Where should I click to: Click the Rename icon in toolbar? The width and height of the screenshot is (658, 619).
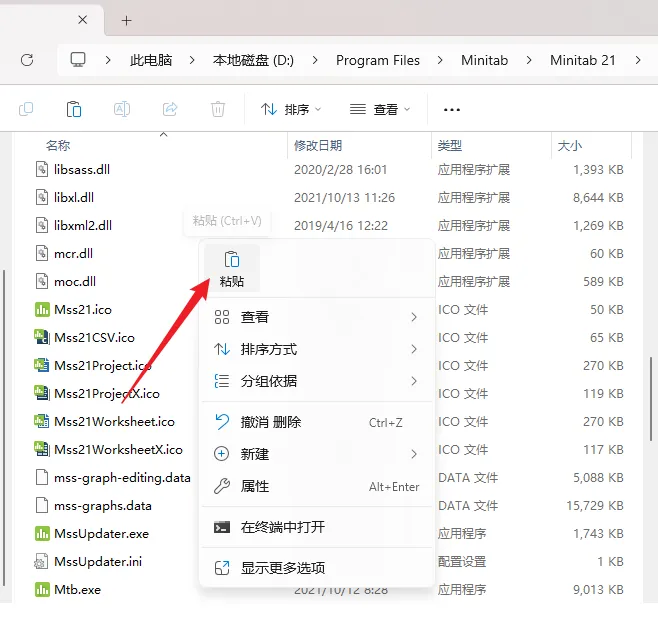point(122,109)
